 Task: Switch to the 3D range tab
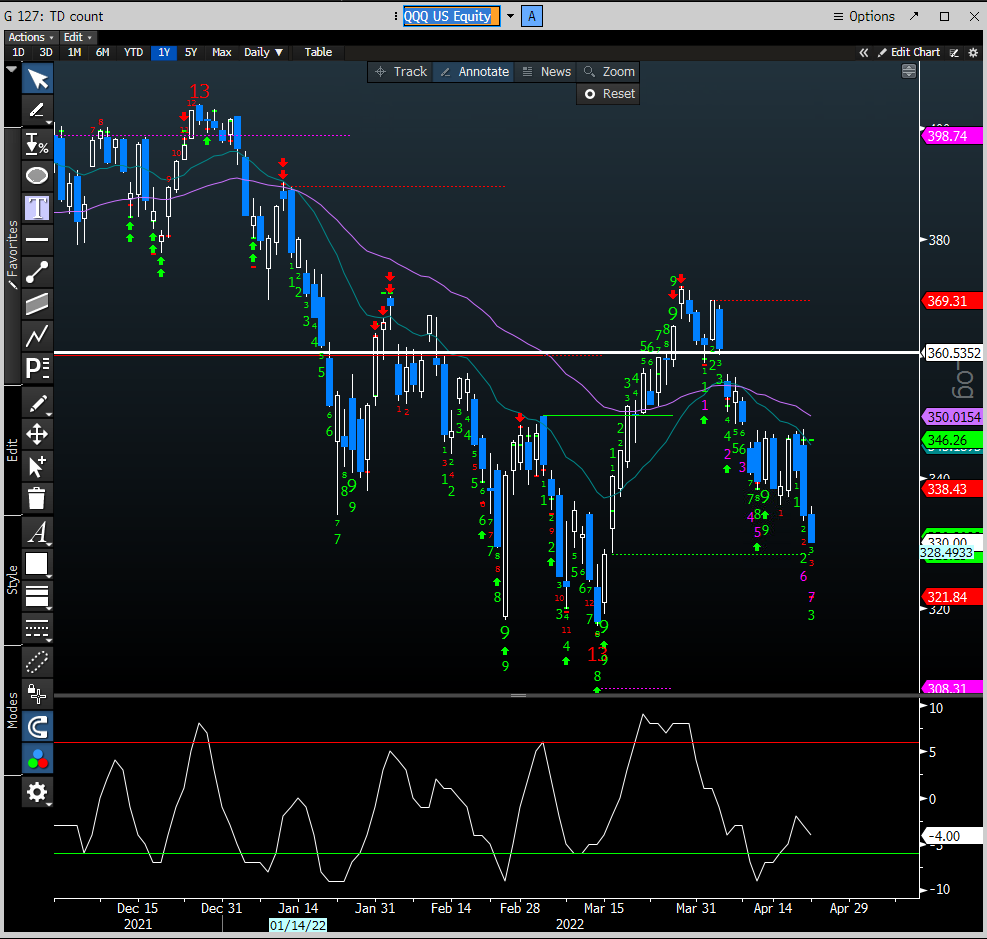[x=46, y=52]
